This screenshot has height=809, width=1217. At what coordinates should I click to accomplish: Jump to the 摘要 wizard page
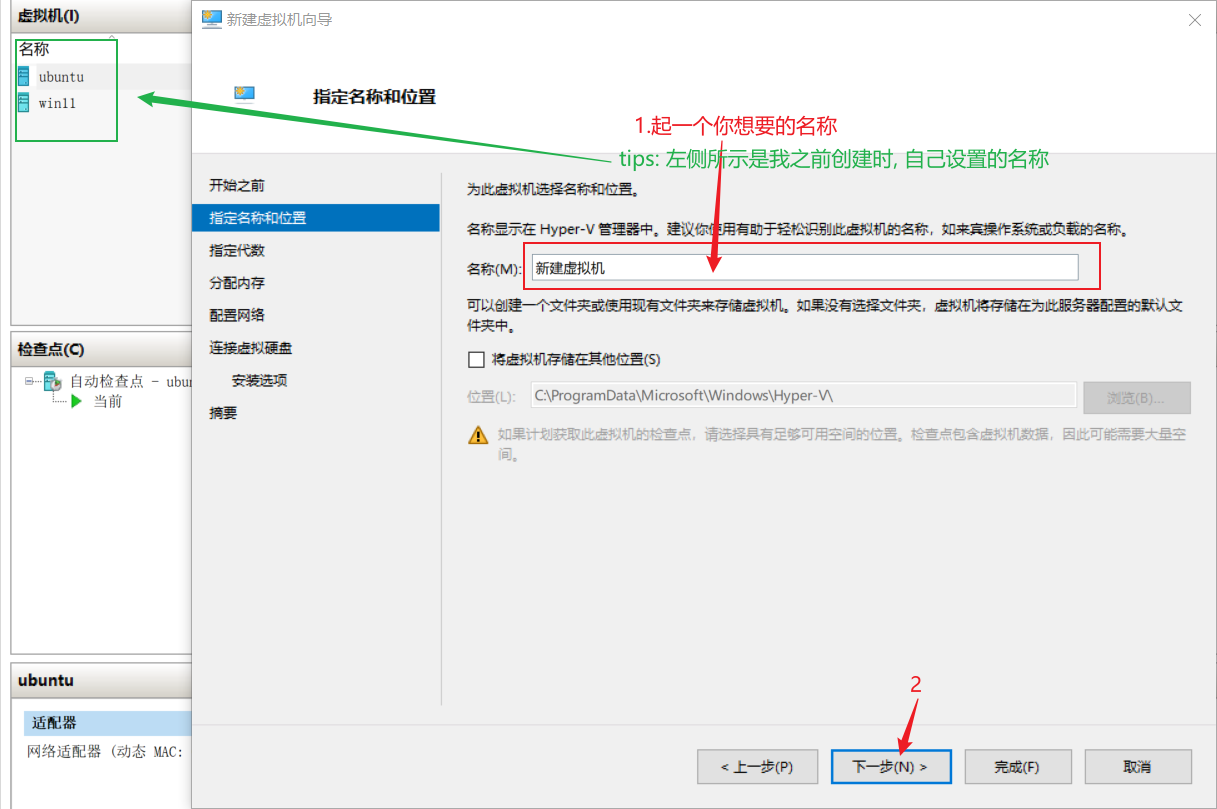(223, 413)
